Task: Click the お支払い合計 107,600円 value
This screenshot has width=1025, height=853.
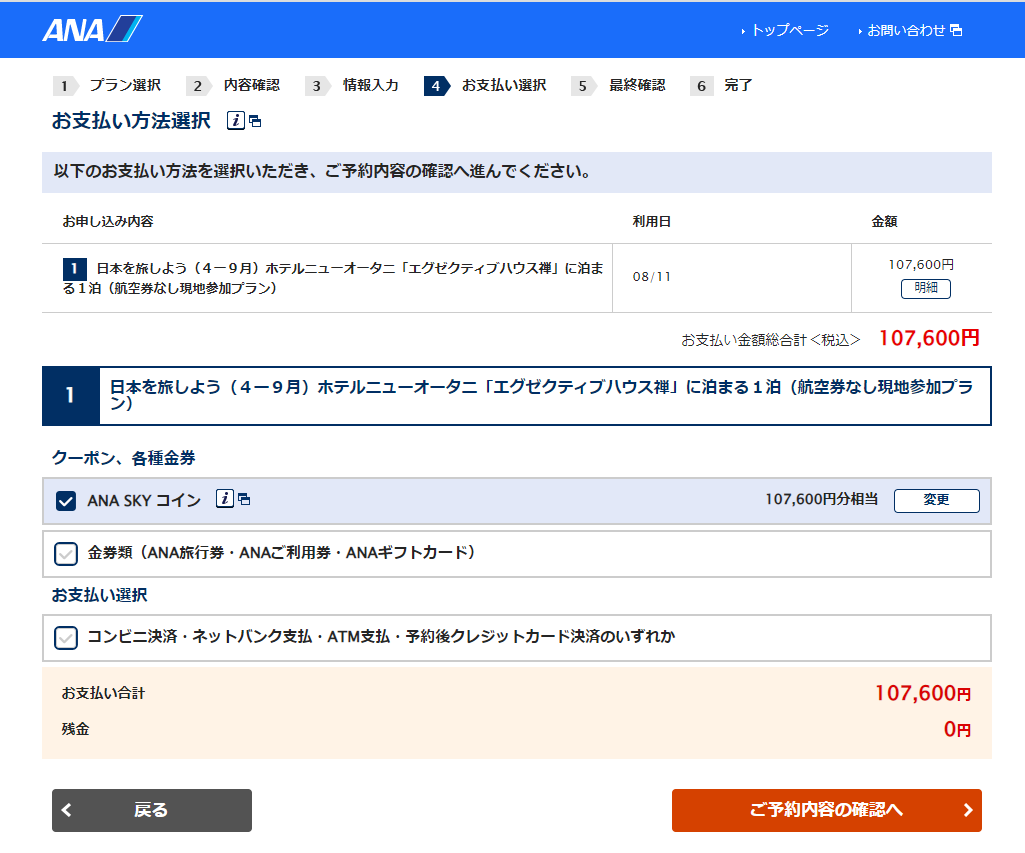Action: point(923,693)
